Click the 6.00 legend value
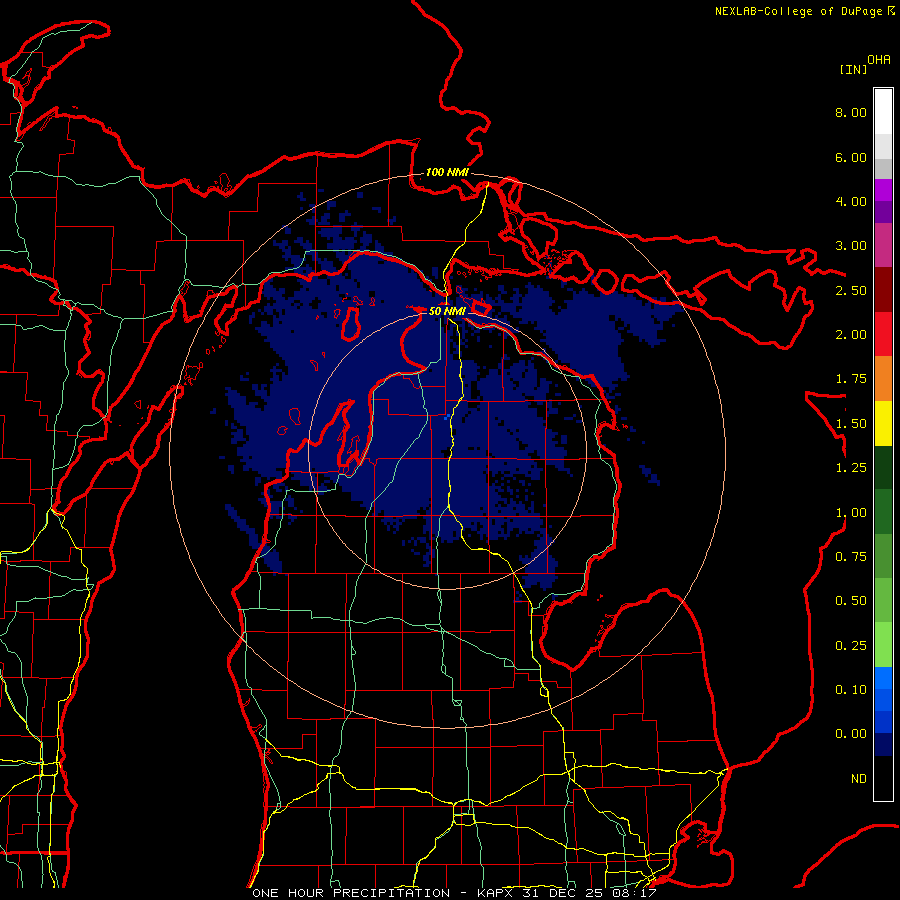Image resolution: width=900 pixels, height=900 pixels. (851, 157)
